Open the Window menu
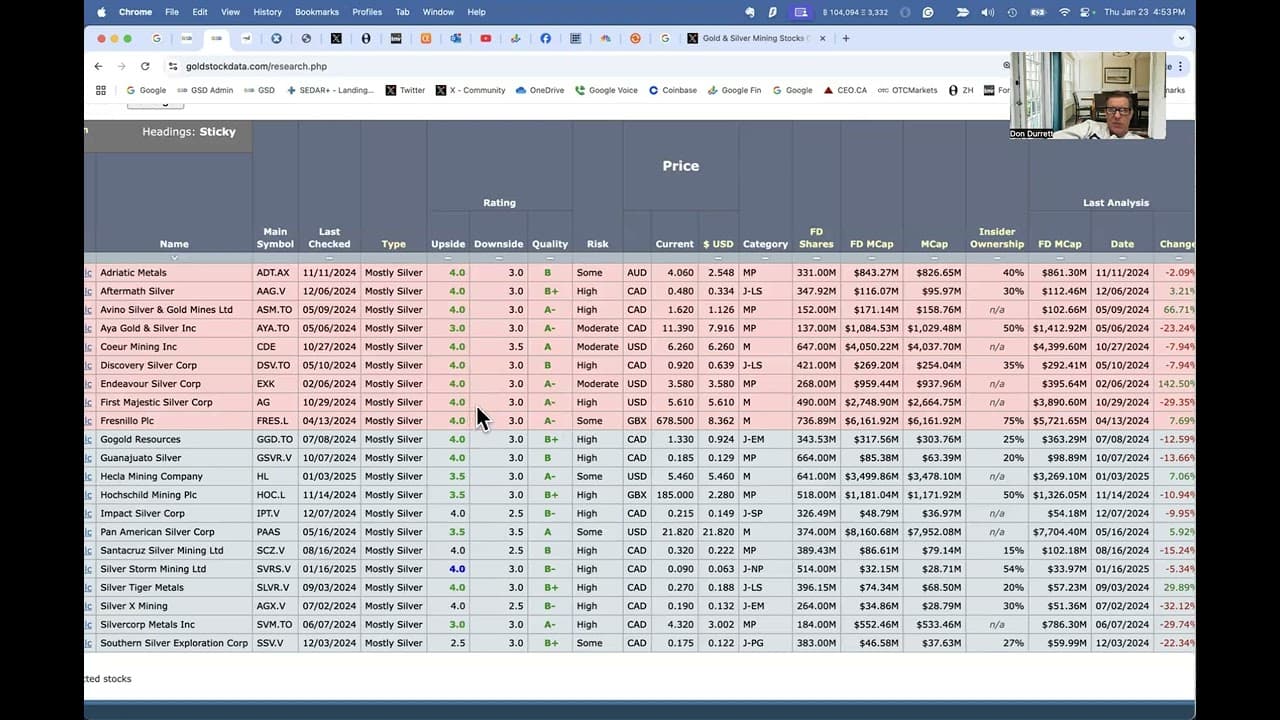This screenshot has height=720, width=1280. click(x=438, y=12)
